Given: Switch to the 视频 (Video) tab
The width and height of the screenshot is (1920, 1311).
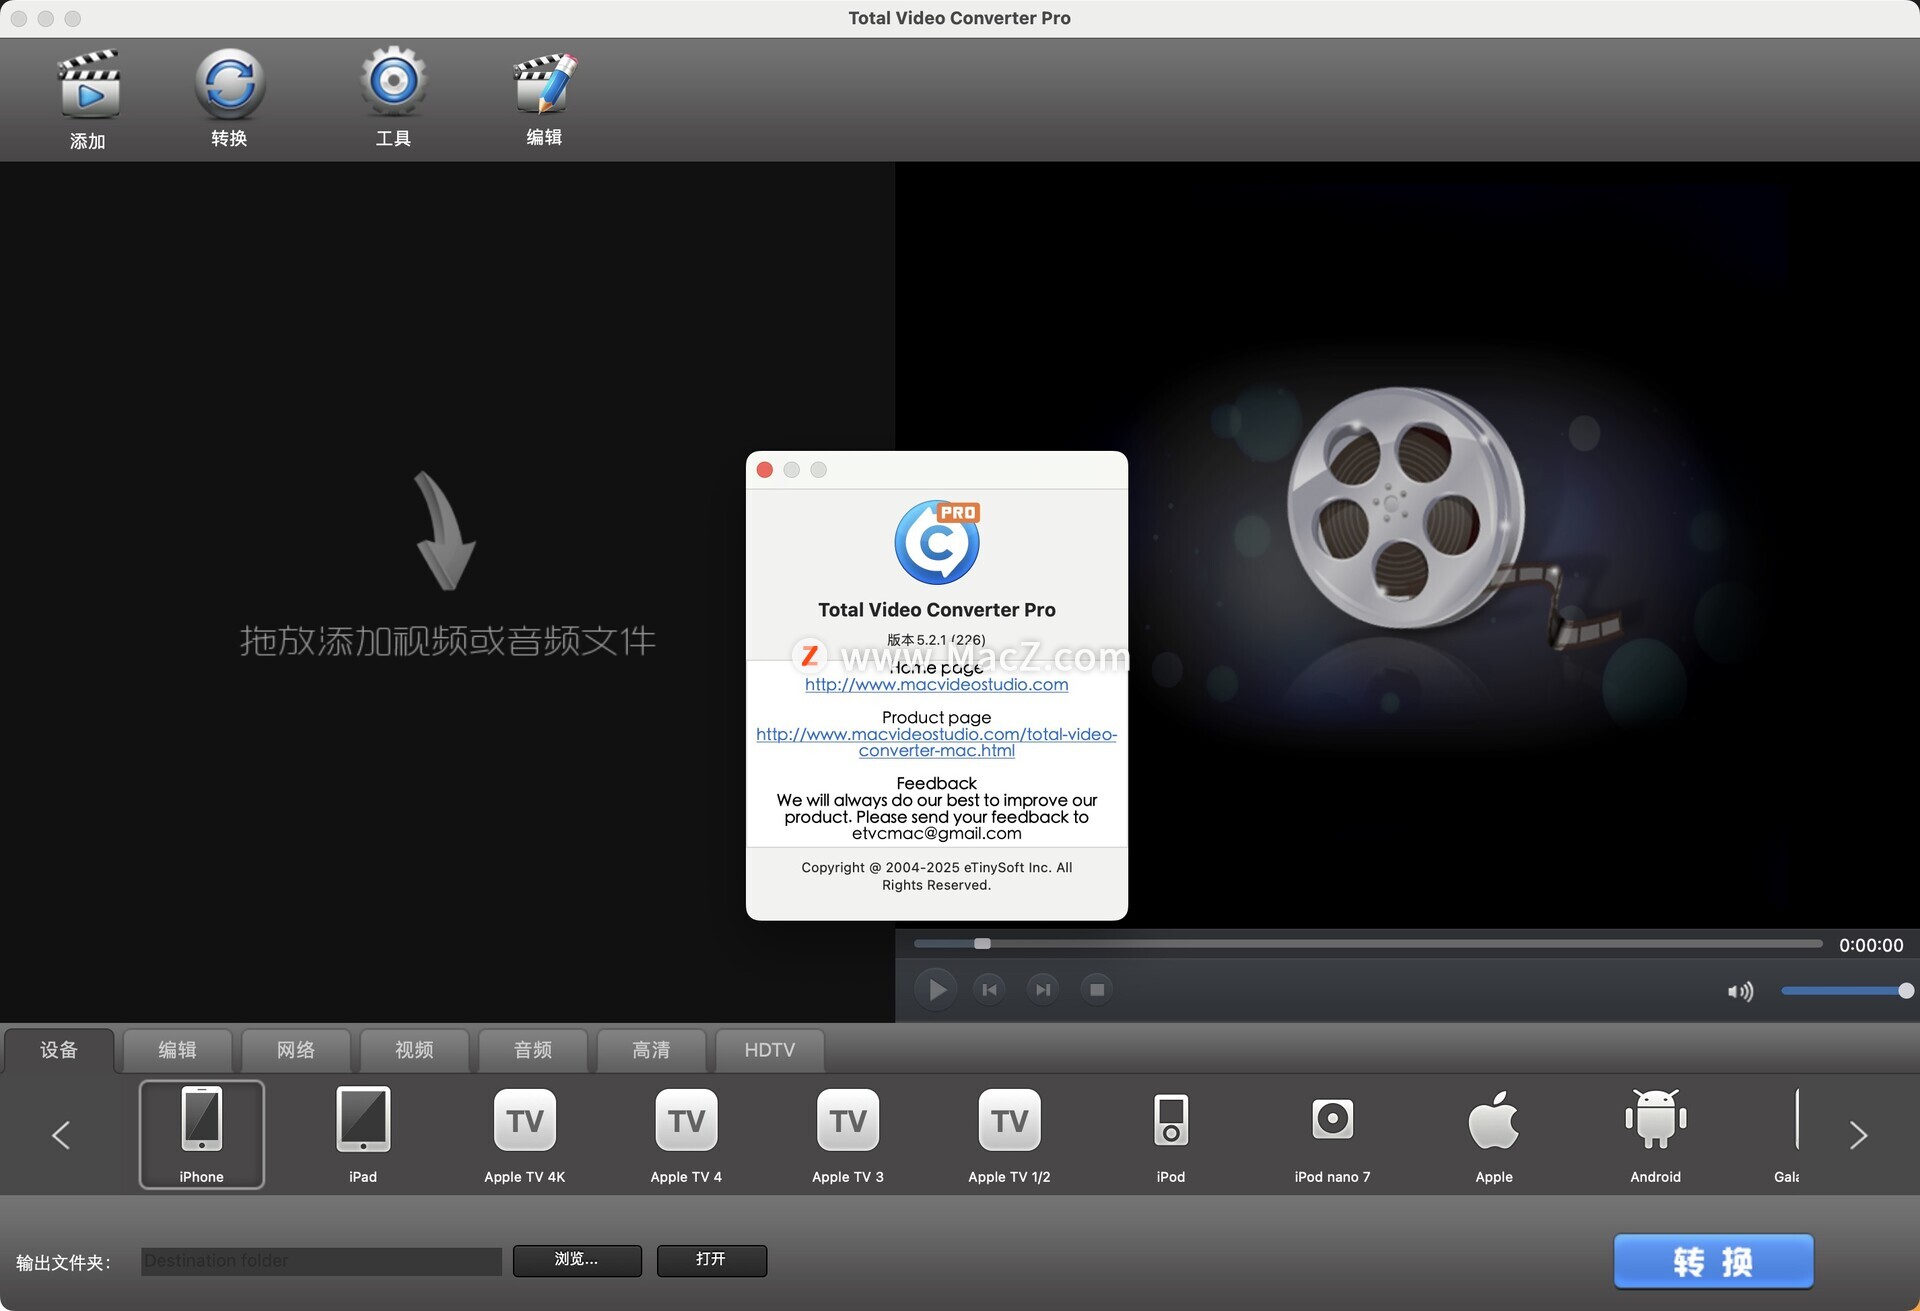Looking at the screenshot, I should click(x=415, y=1050).
